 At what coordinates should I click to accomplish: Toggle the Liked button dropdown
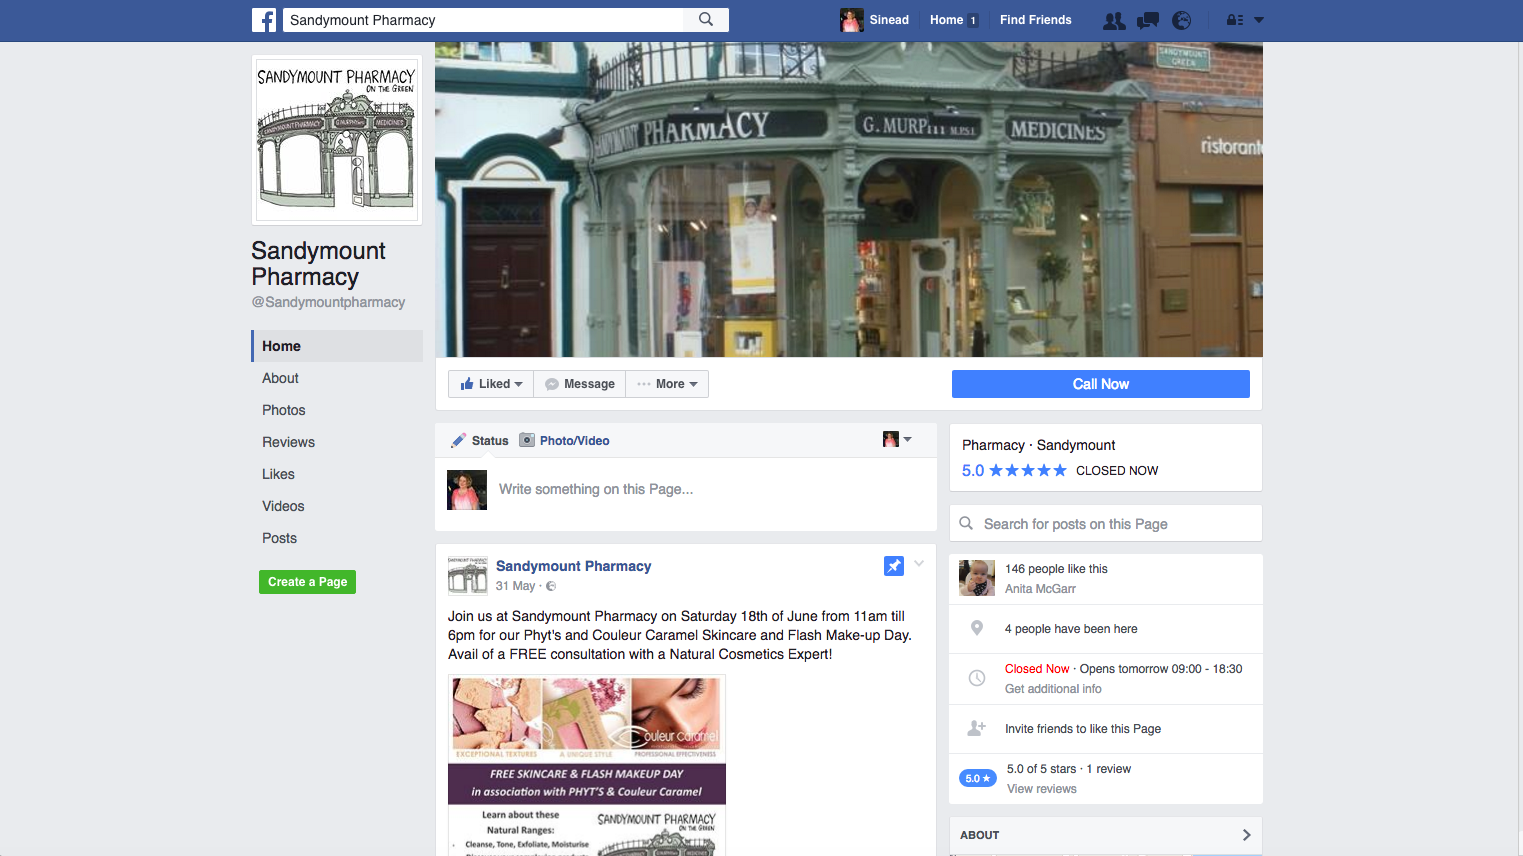point(491,384)
